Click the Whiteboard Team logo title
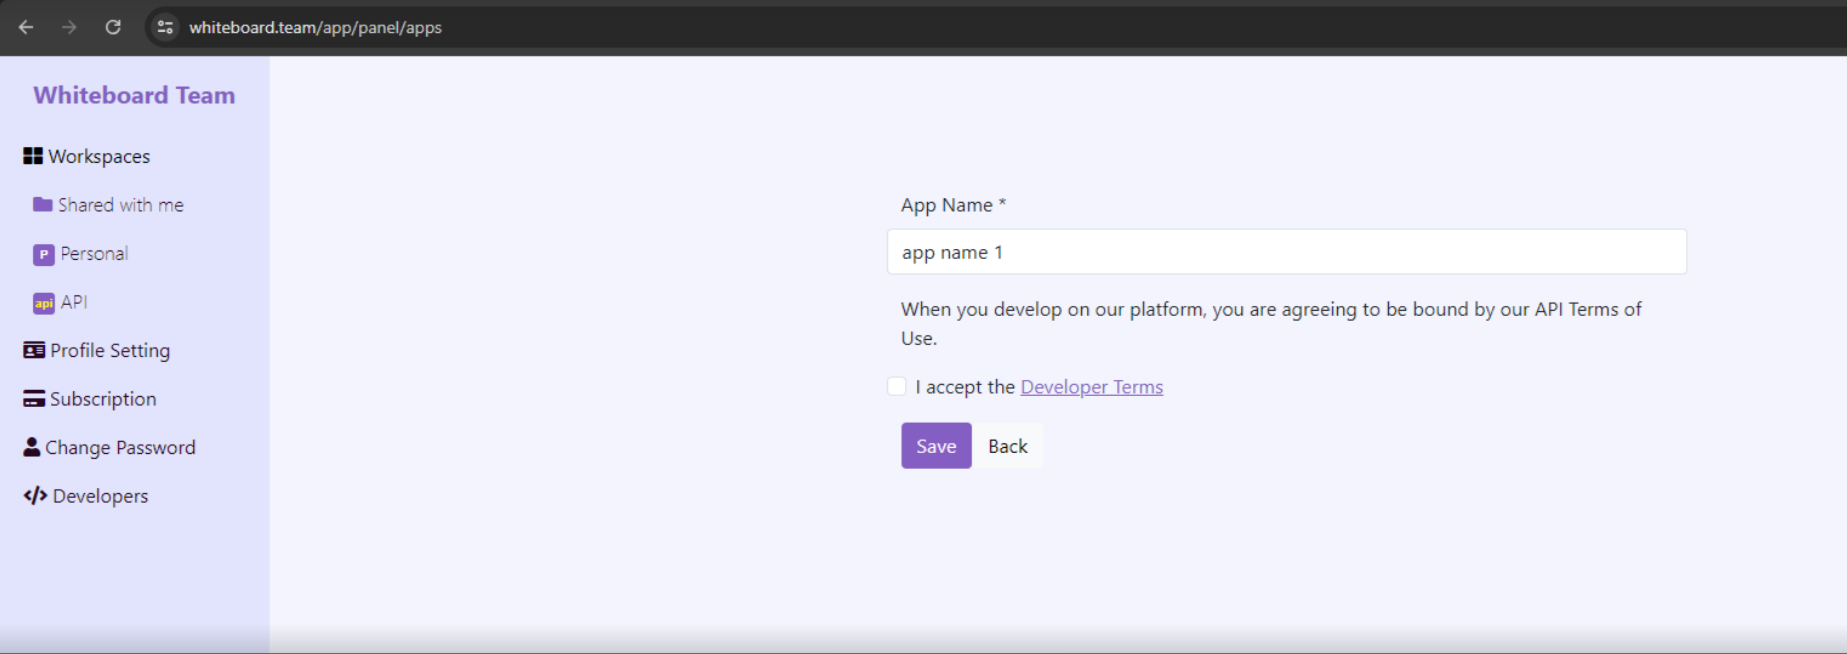This screenshot has height=654, width=1847. coord(134,95)
